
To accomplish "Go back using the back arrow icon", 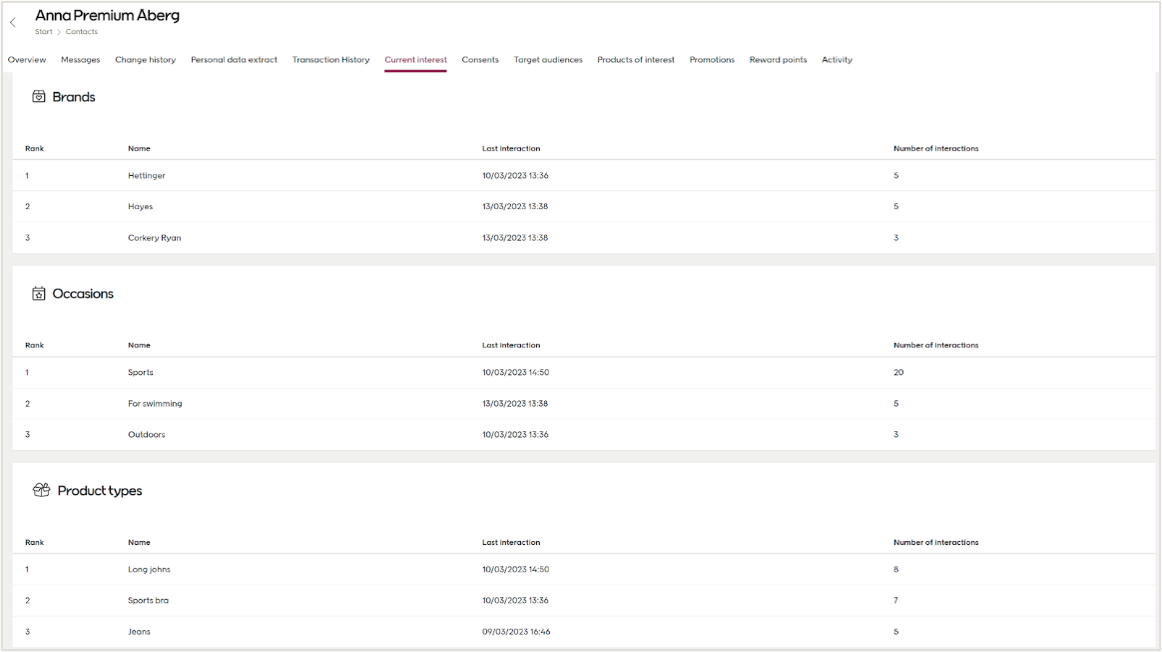I will (13, 20).
